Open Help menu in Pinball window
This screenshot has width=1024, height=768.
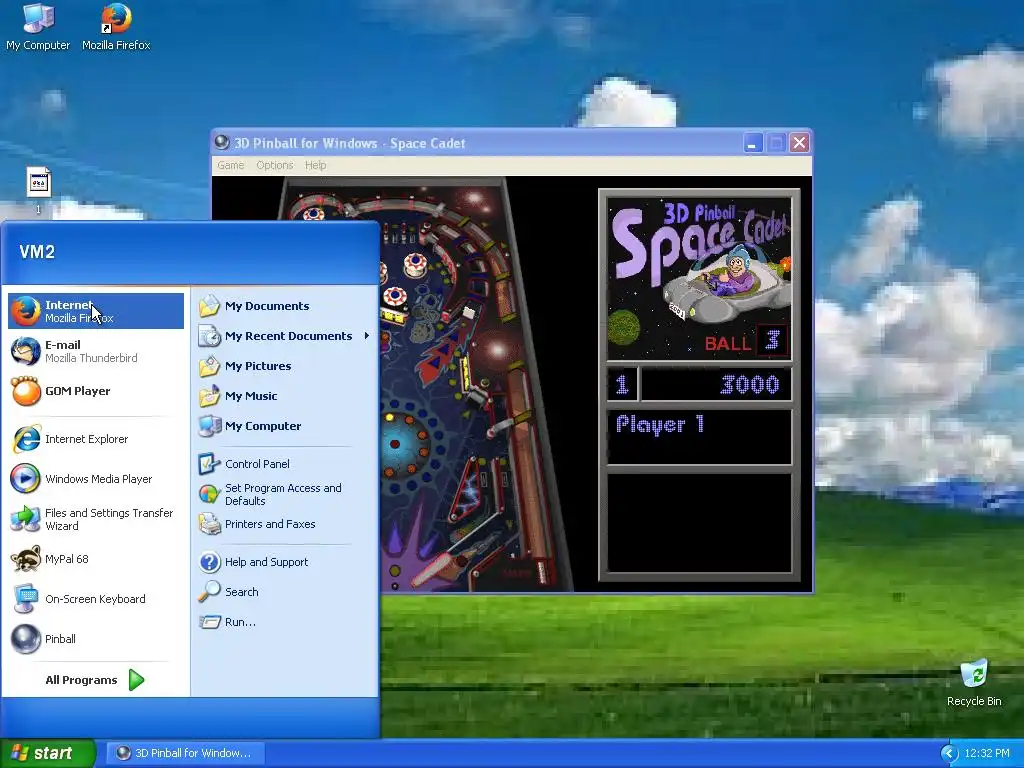tap(315, 165)
